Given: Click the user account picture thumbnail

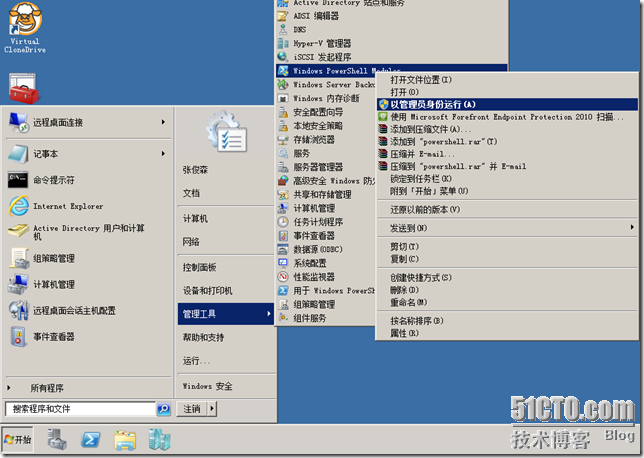Looking at the screenshot, I should coord(227,131).
